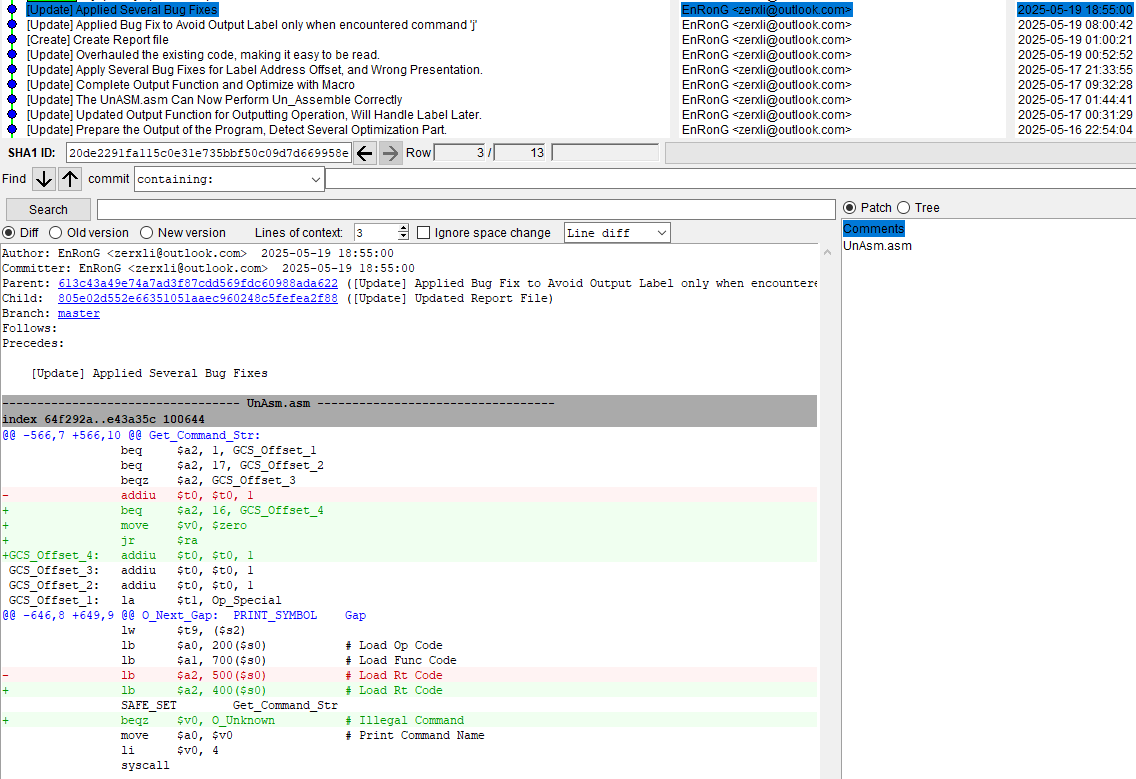Click graph dot of Create Report file commit

pos(11,40)
